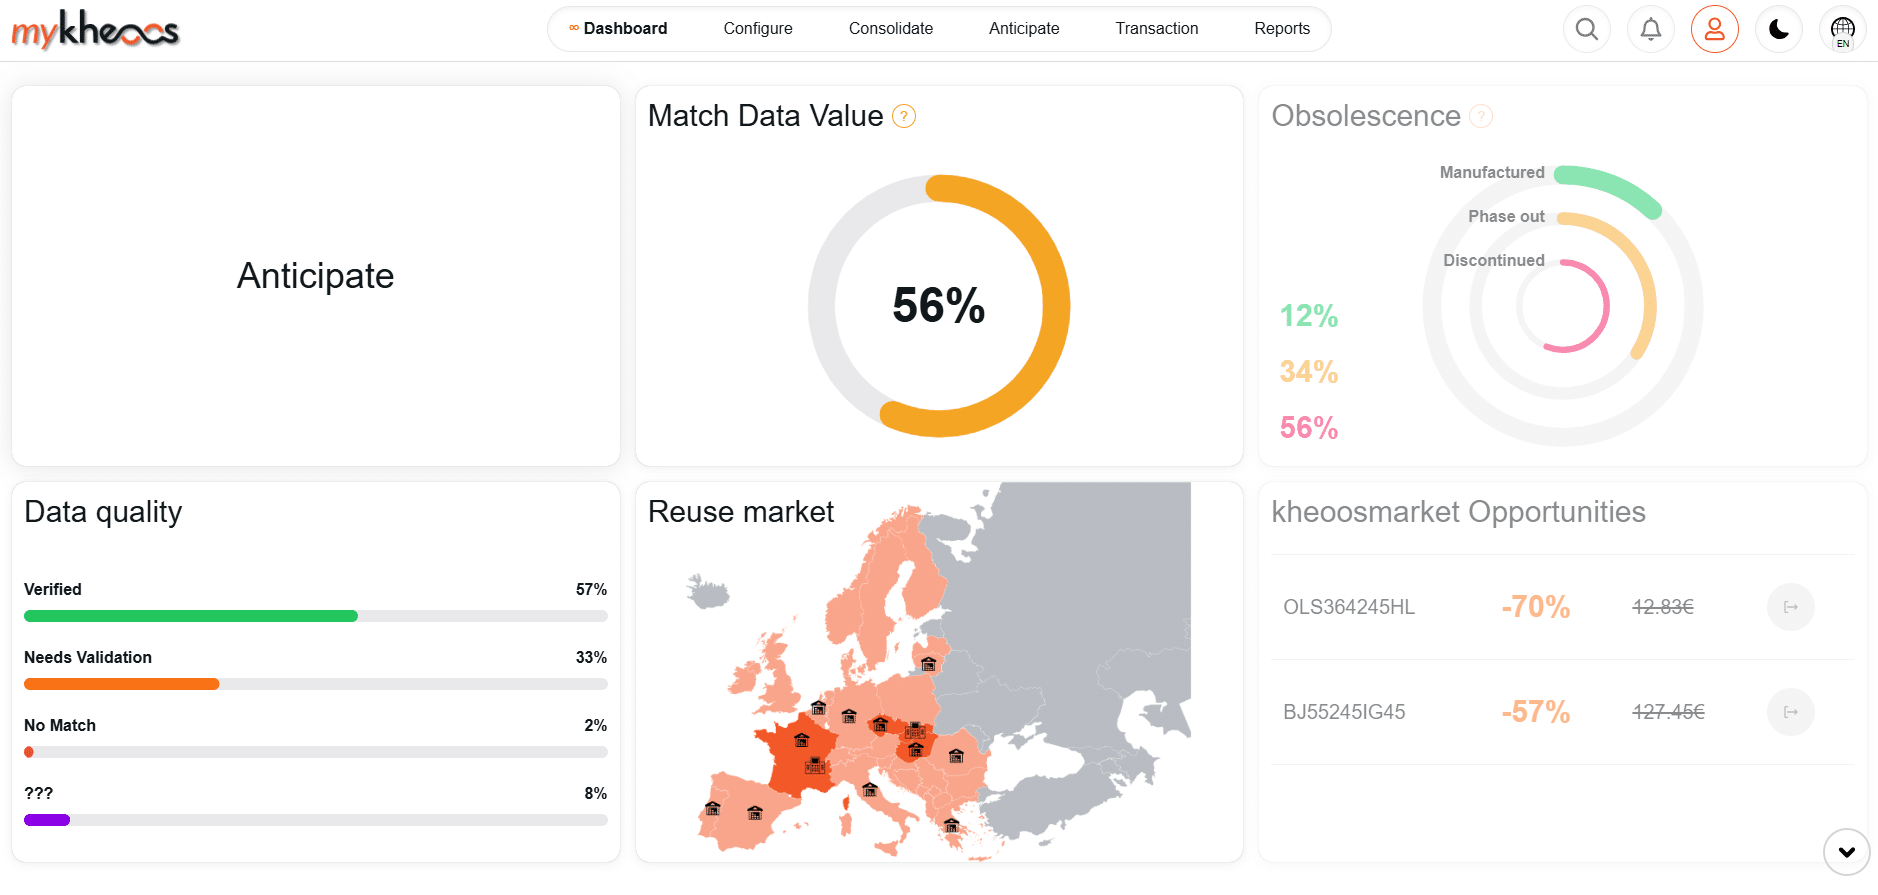Screen dimensions: 1878x895
Task: Click the Obsolescence help question icon
Action: point(1481,116)
